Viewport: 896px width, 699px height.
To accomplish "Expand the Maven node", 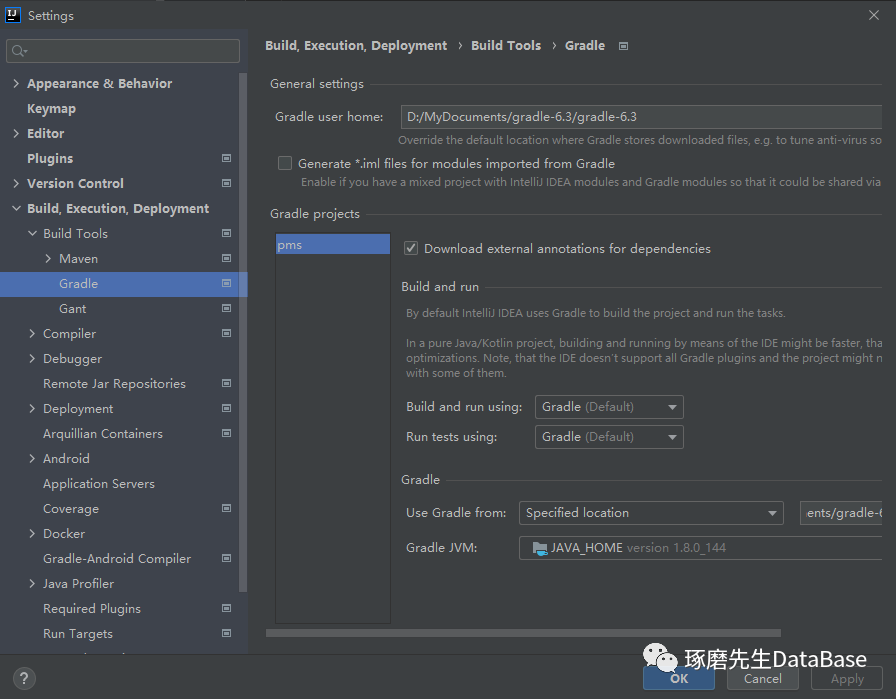I will coord(48,258).
